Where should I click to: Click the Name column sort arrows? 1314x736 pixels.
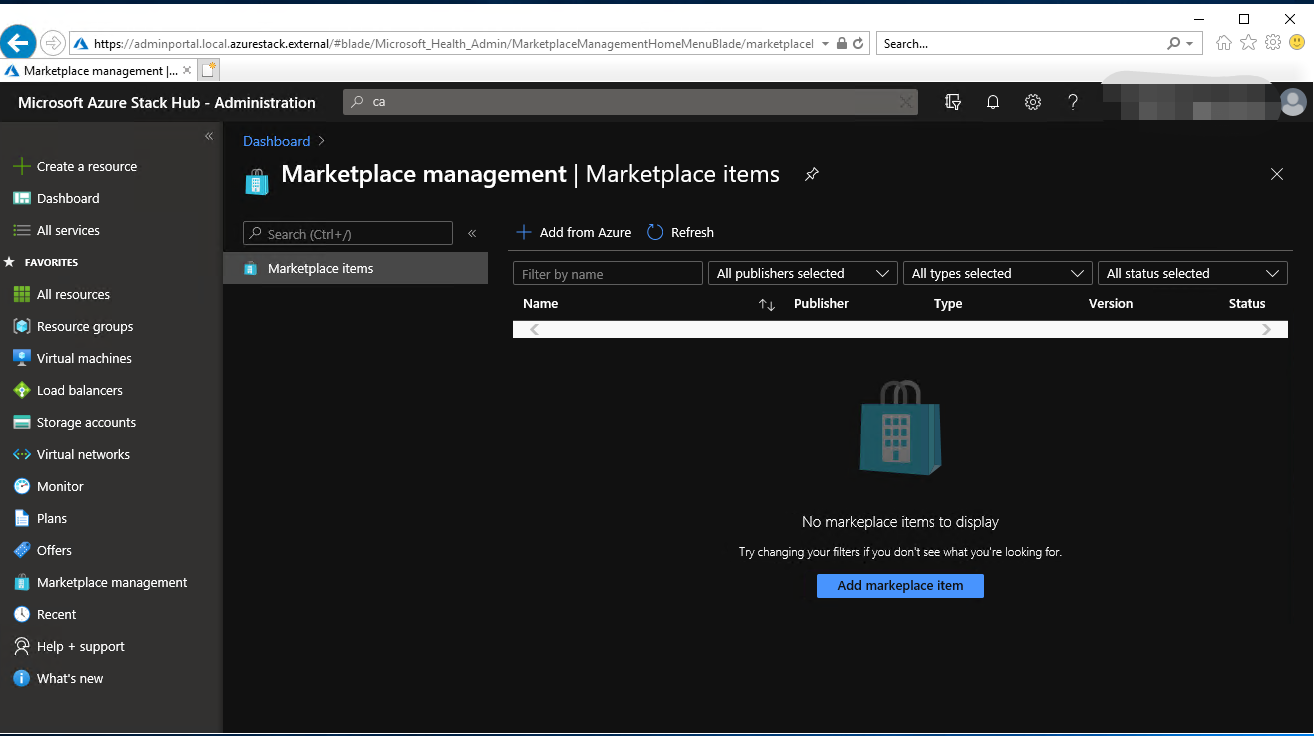(767, 304)
